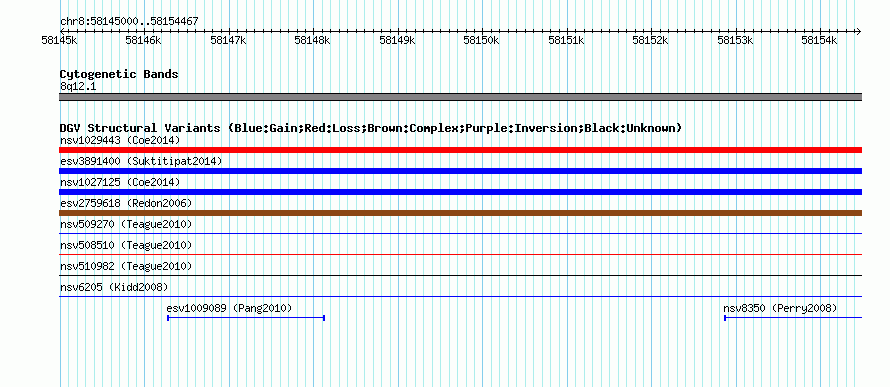Click the nsv8350 (Perry2008) label
The height and width of the screenshot is (387, 890).
pos(780,308)
